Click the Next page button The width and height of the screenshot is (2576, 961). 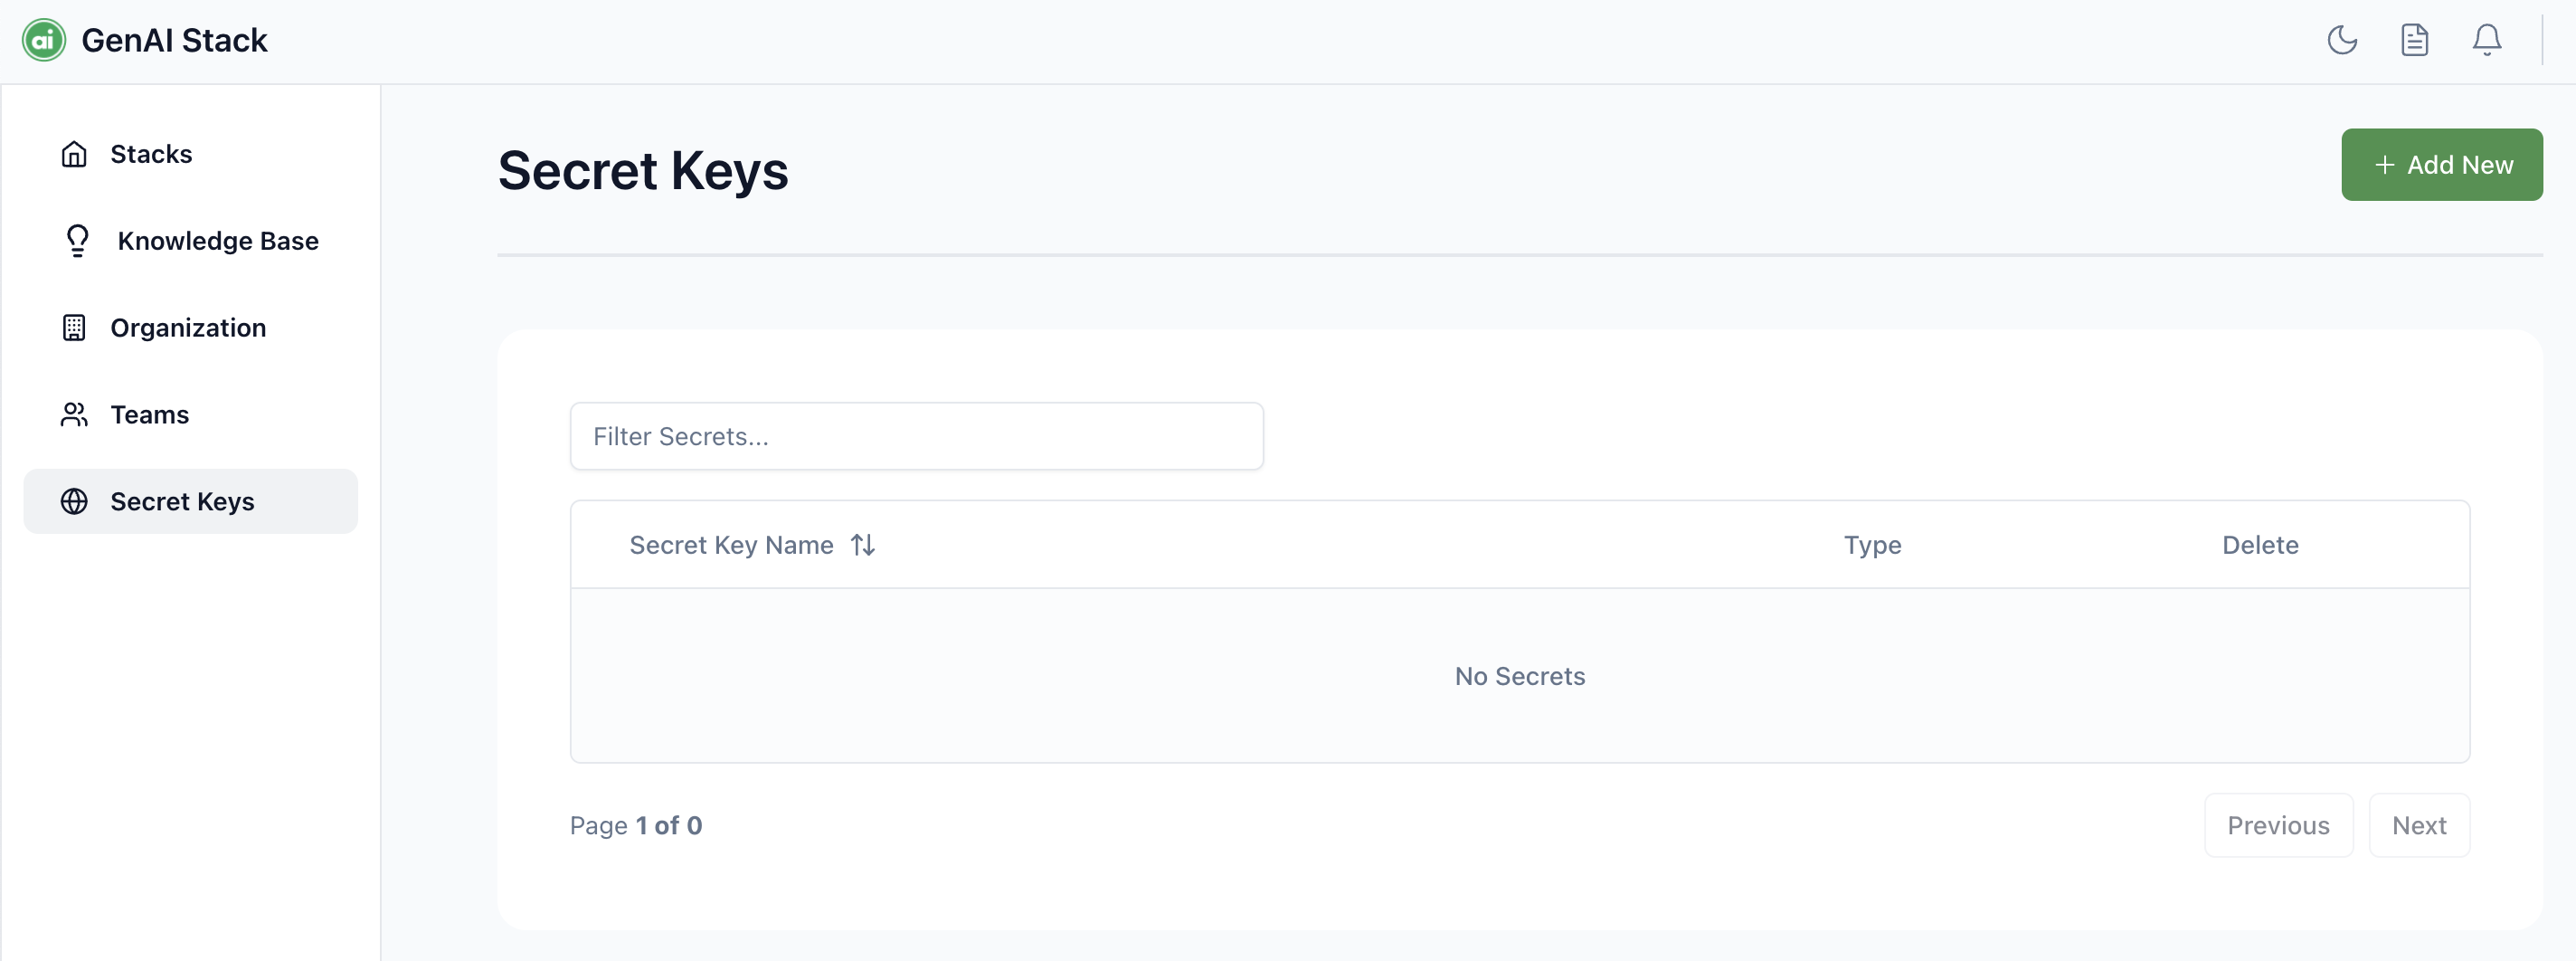[2418, 825]
